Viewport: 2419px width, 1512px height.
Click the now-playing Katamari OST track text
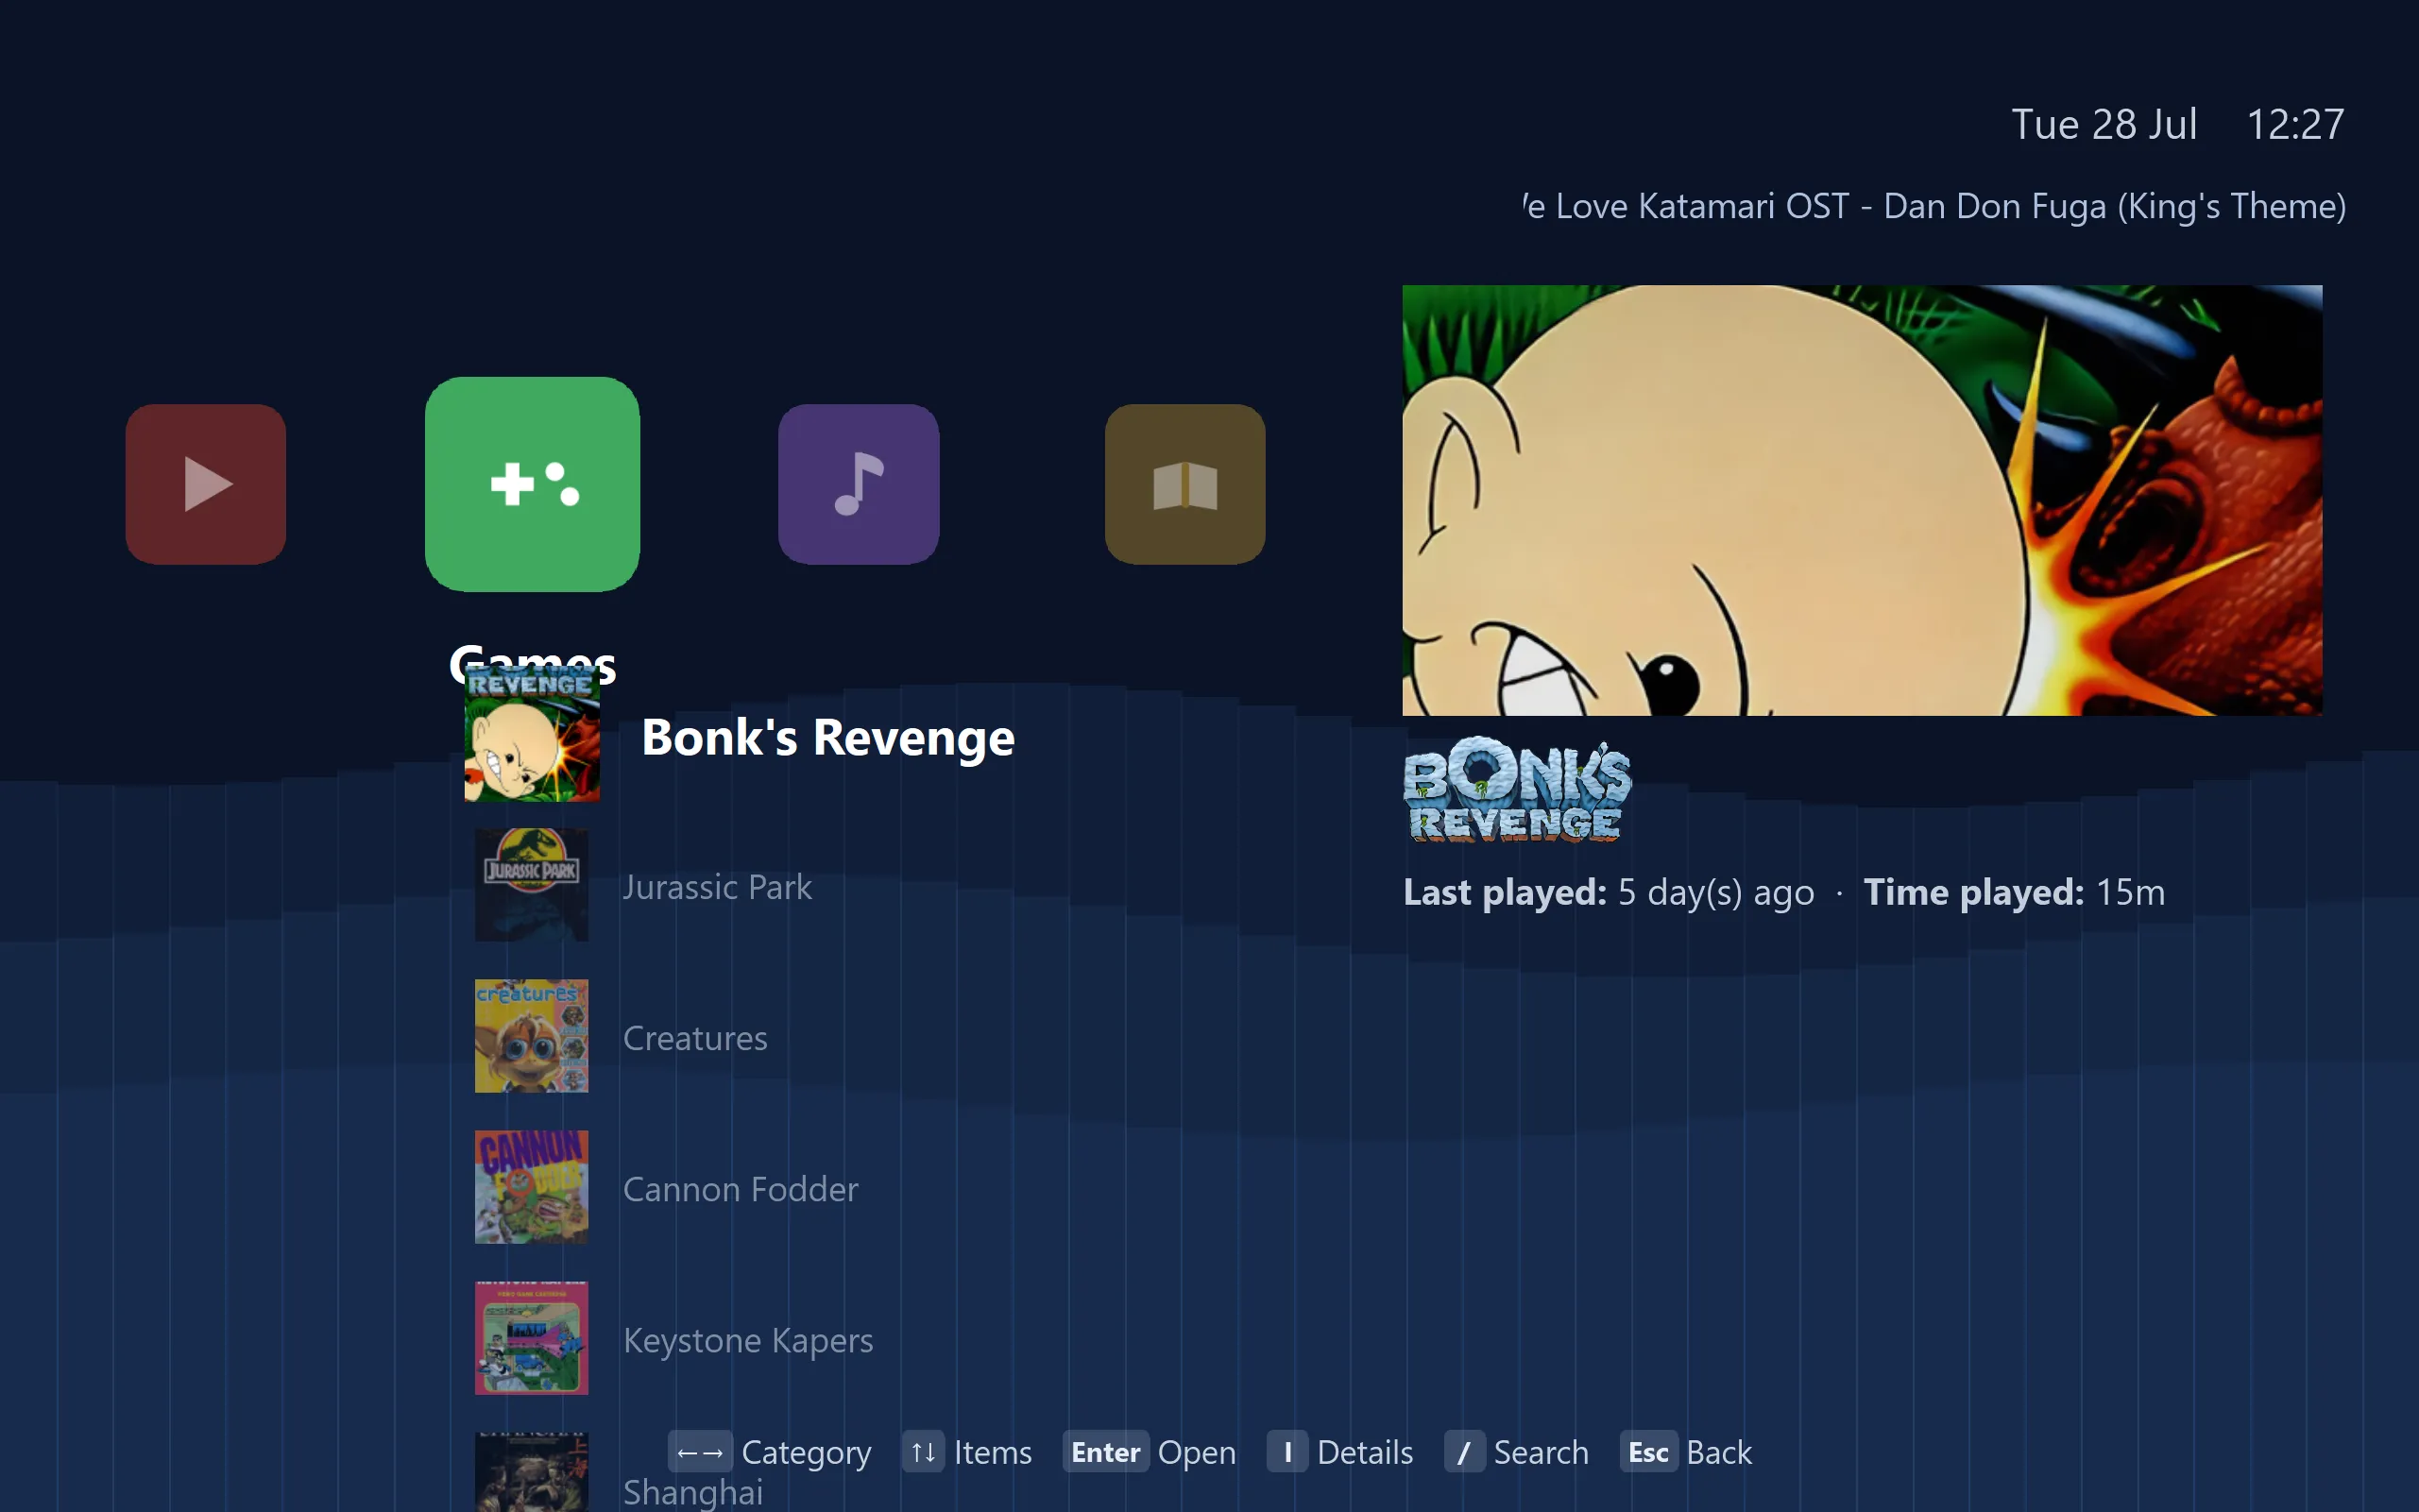(1933, 206)
